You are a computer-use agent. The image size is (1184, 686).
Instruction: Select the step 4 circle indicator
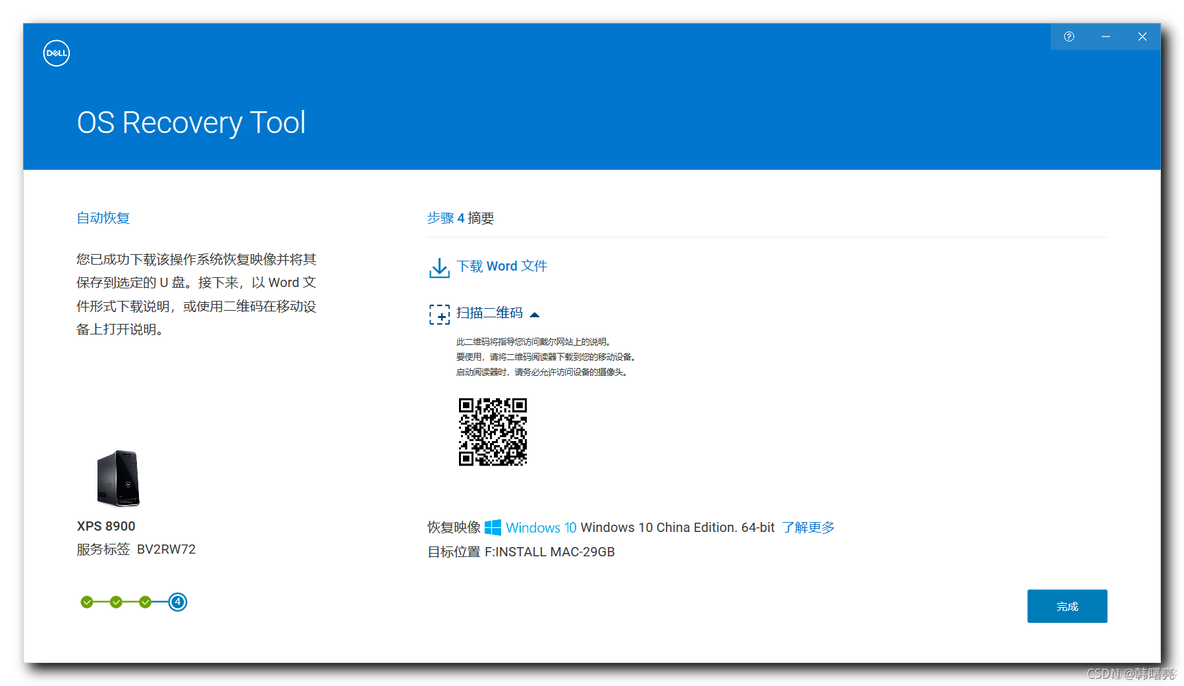tap(177, 602)
